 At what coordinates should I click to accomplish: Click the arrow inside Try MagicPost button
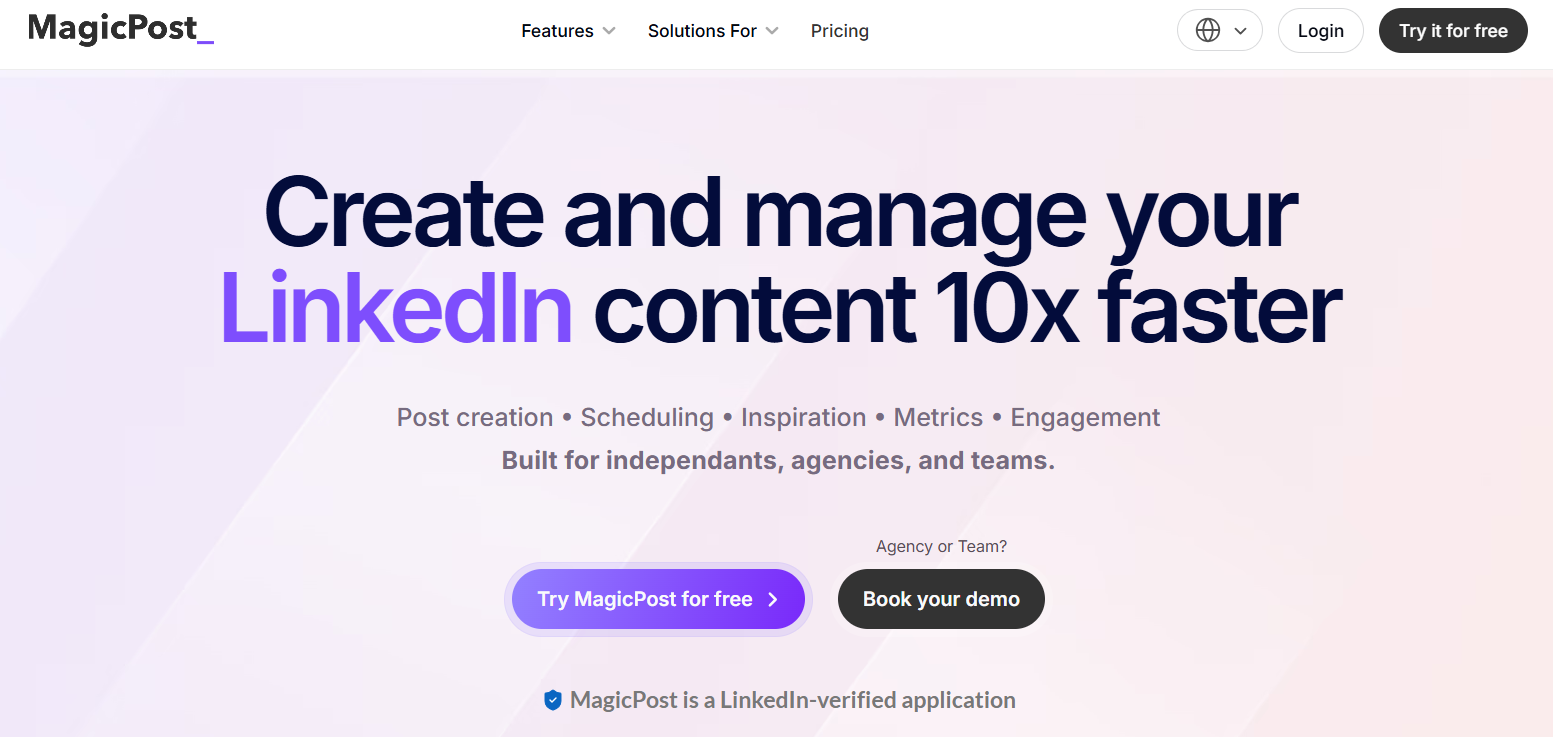pos(772,600)
